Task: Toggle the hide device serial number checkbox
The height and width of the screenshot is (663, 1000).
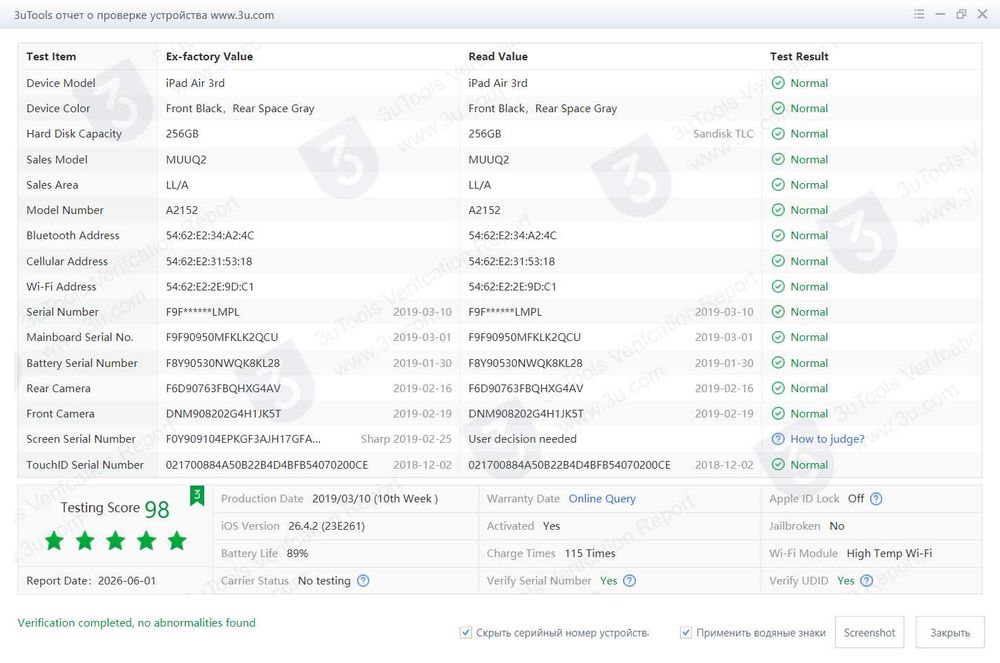Action: (466, 632)
